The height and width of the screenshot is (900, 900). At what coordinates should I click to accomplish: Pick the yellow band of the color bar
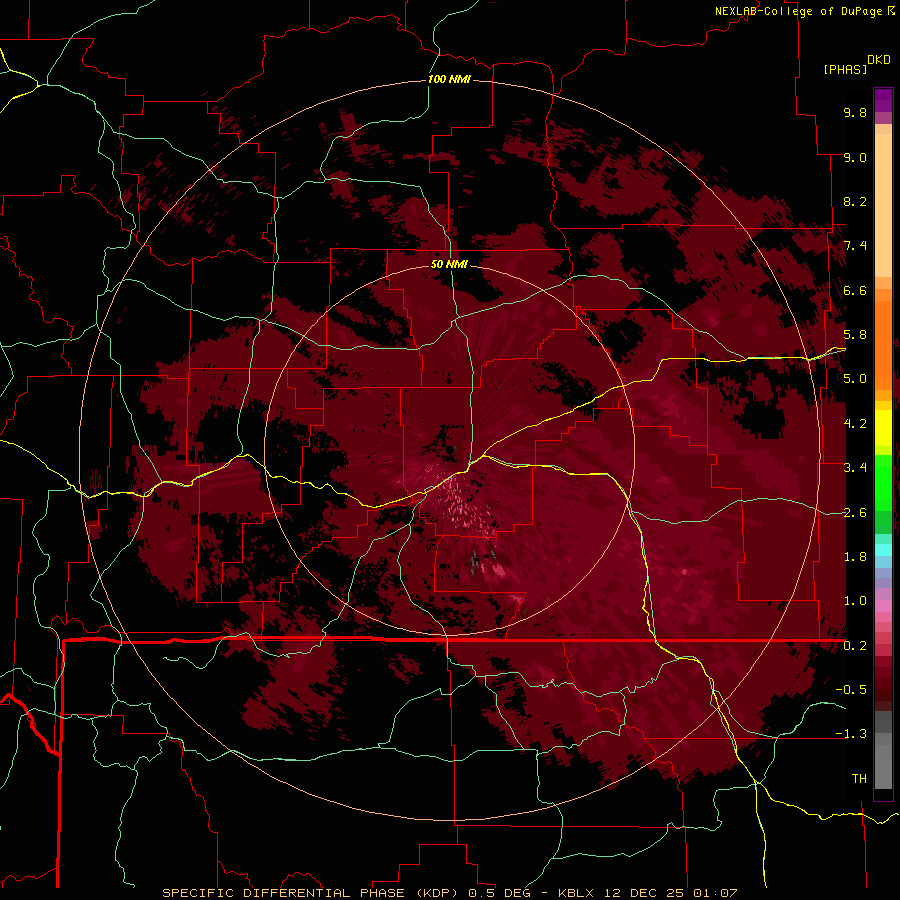pyautogui.click(x=883, y=428)
